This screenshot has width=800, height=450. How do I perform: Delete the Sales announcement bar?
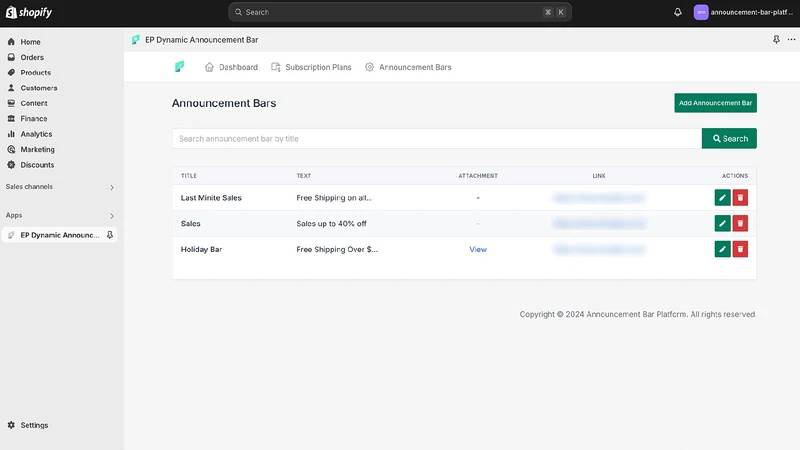tap(740, 223)
